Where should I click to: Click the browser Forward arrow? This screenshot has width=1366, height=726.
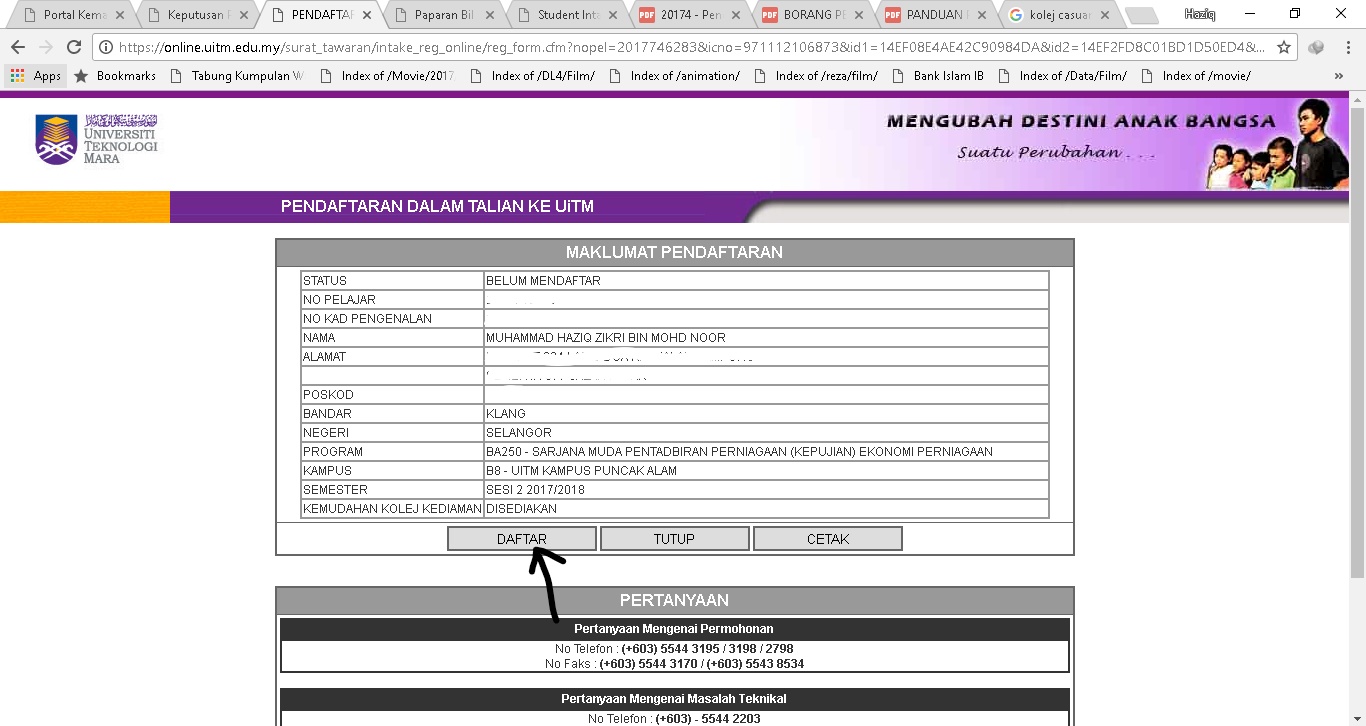point(45,47)
